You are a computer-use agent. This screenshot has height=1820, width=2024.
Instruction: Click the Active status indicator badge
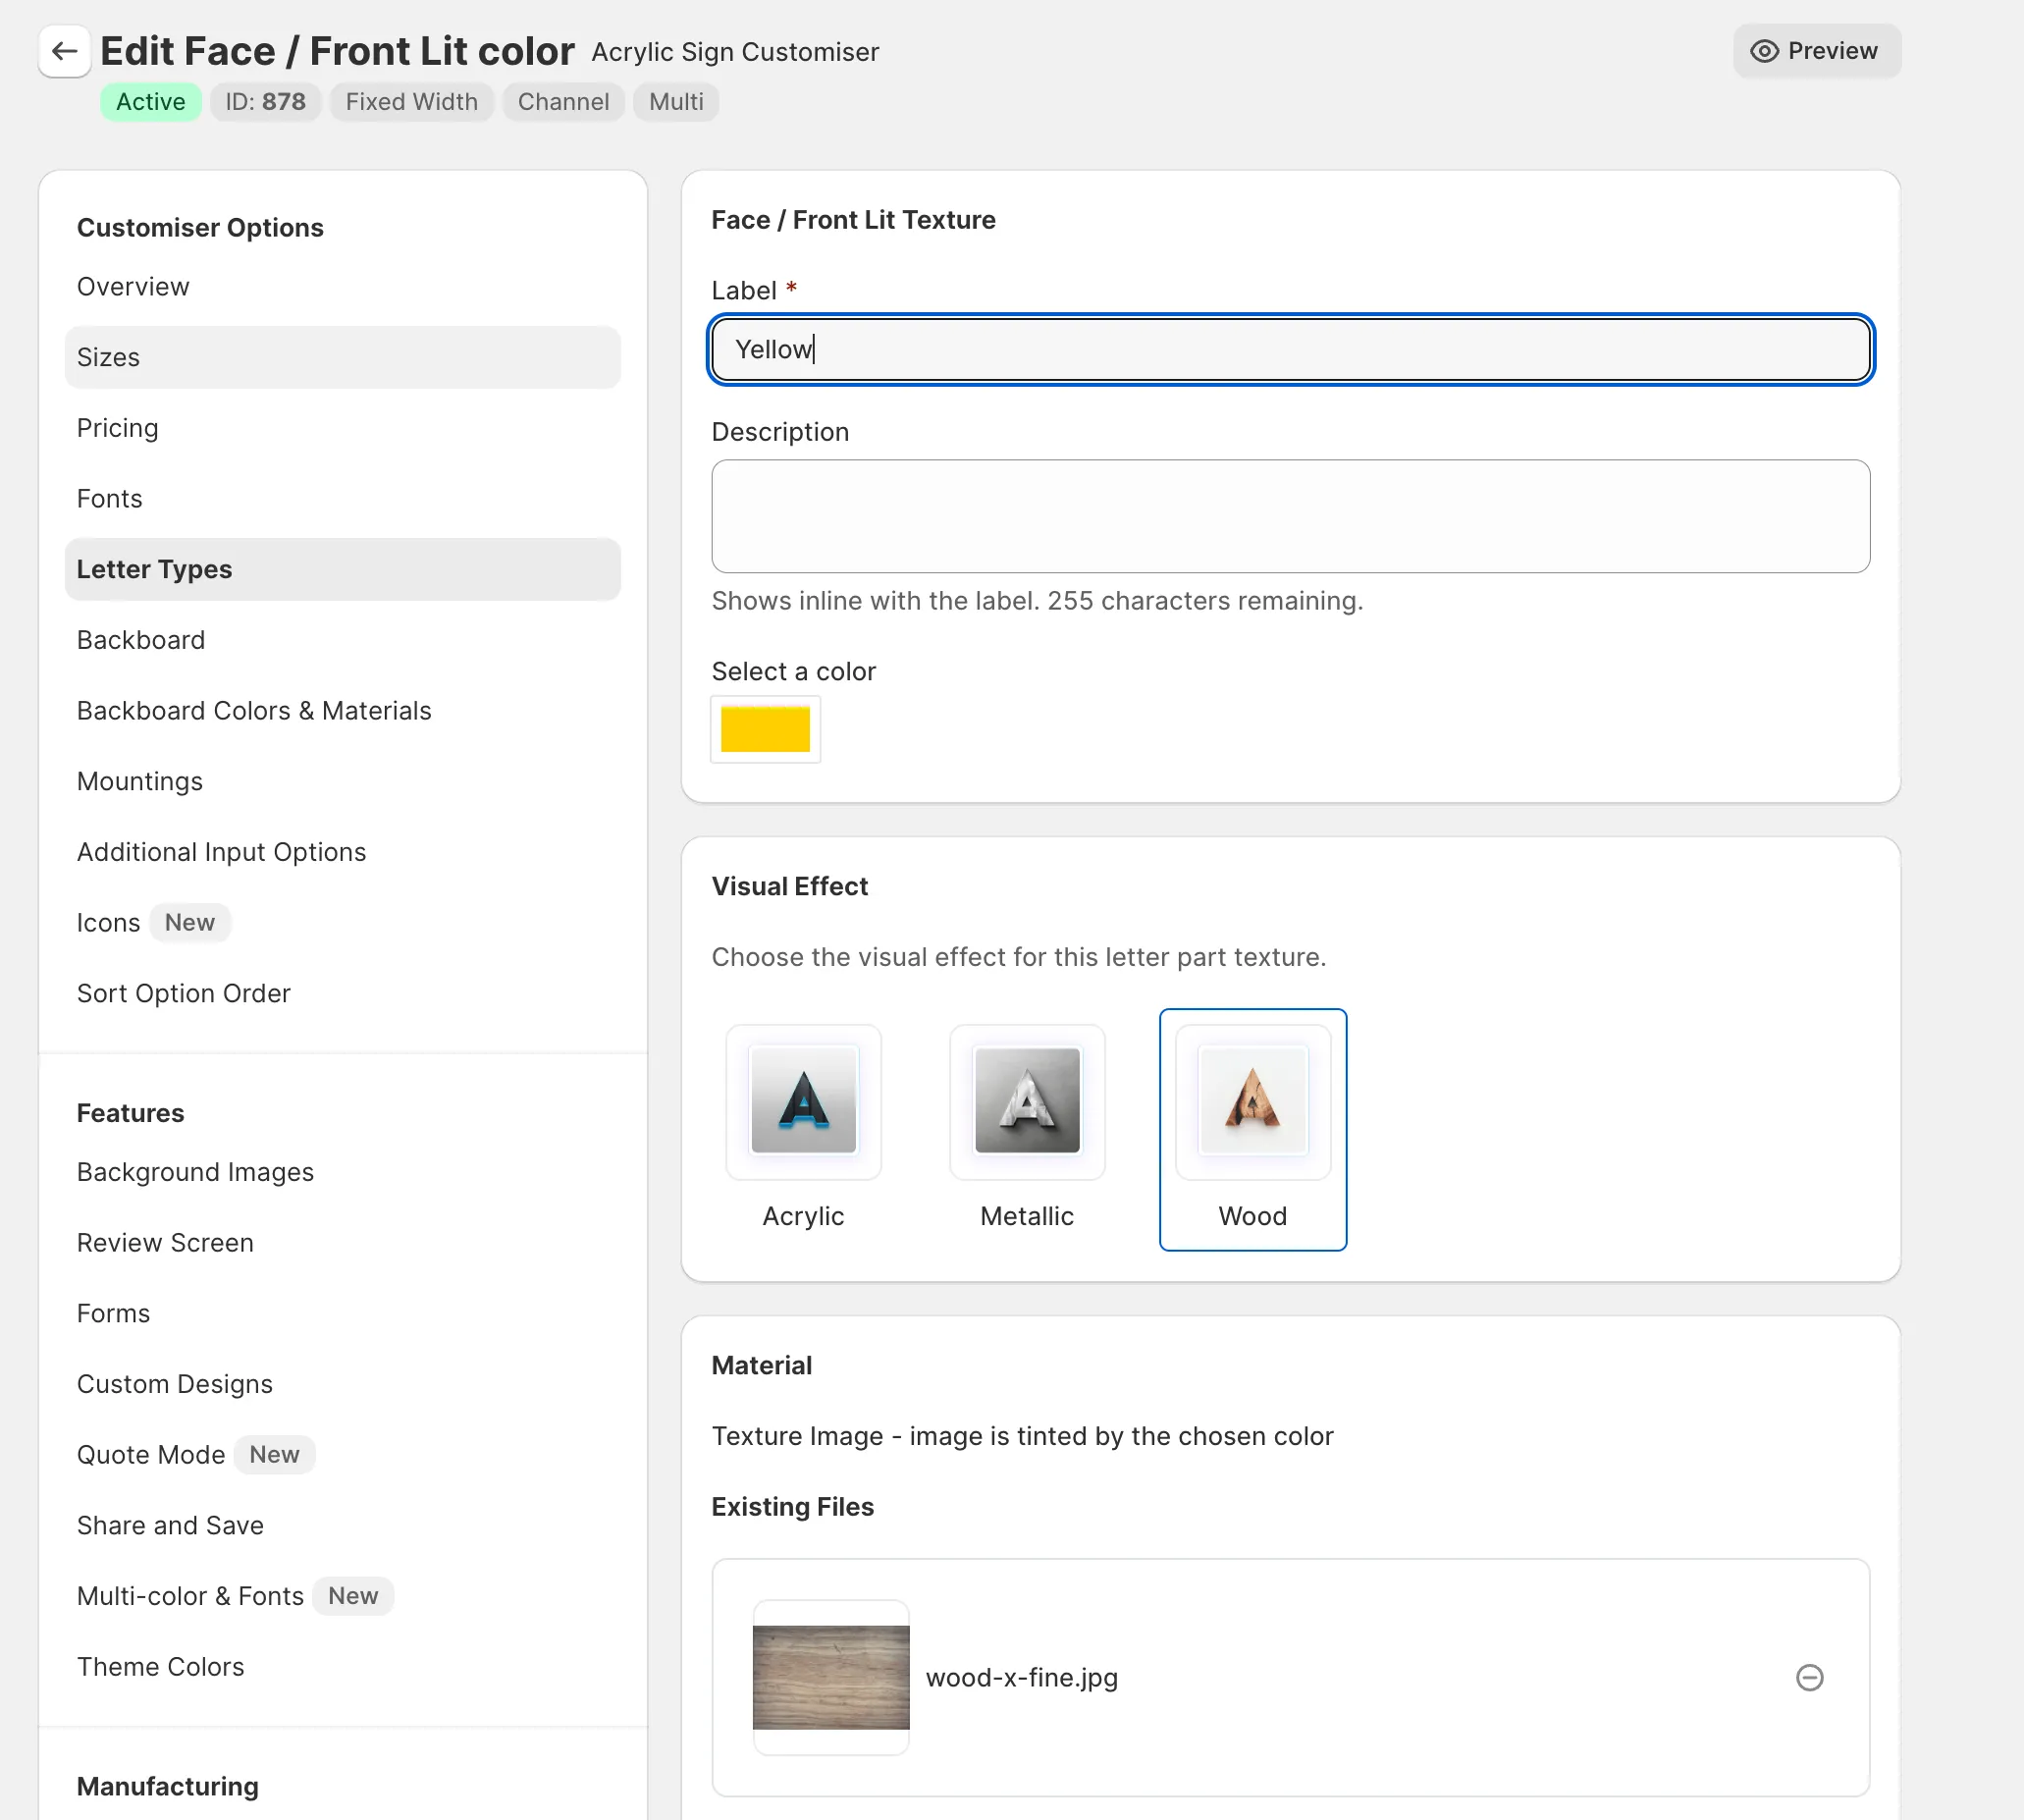(x=149, y=100)
